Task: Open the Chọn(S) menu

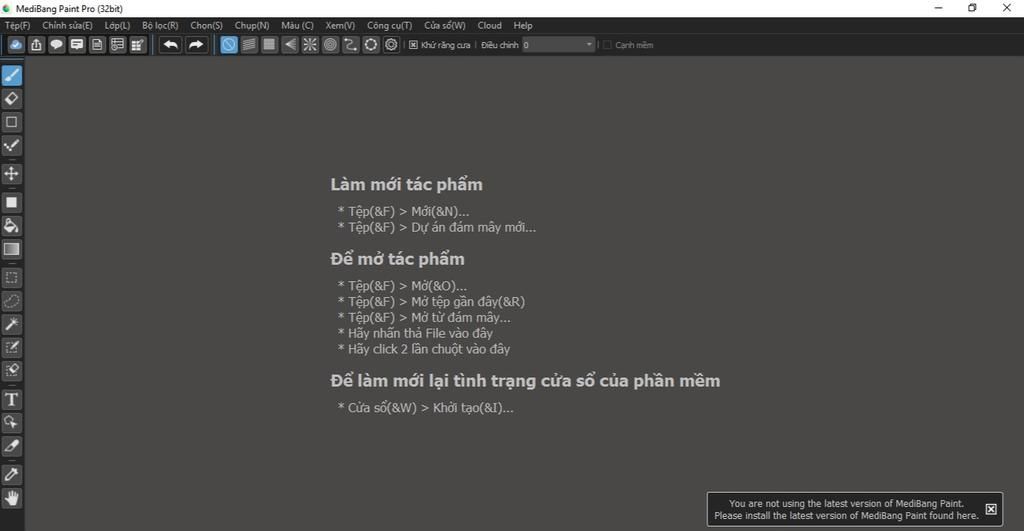Action: (x=206, y=25)
